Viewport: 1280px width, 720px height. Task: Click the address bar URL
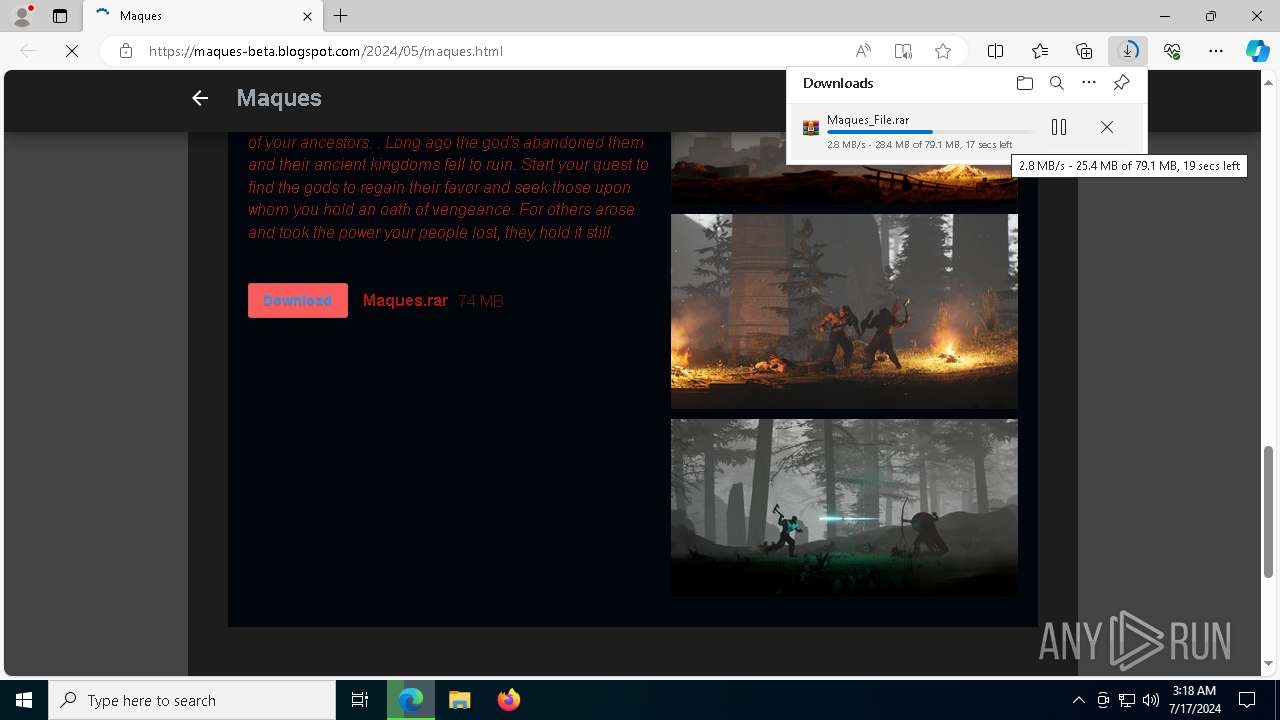[x=326, y=51]
